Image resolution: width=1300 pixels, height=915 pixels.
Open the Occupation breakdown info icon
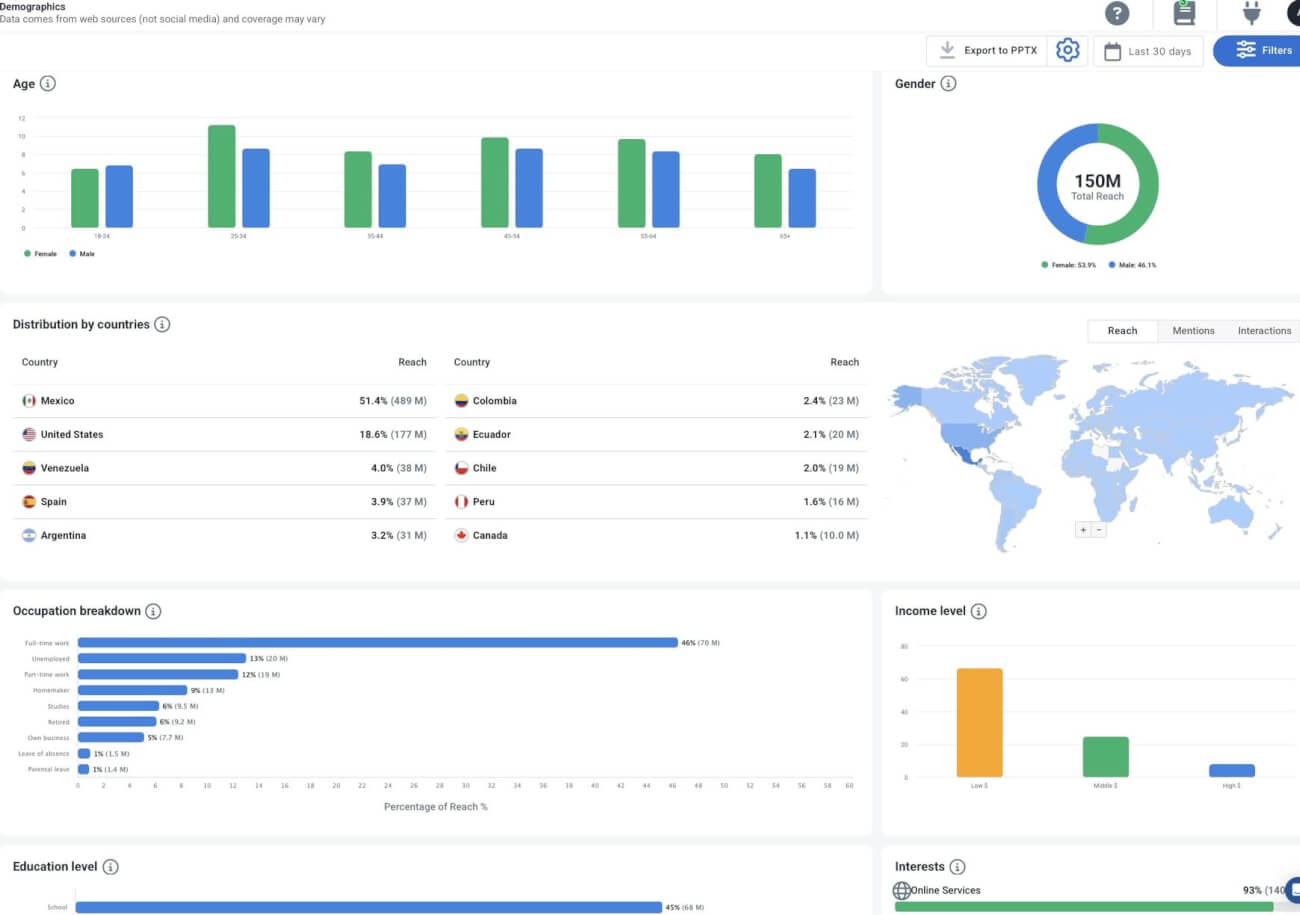151,611
